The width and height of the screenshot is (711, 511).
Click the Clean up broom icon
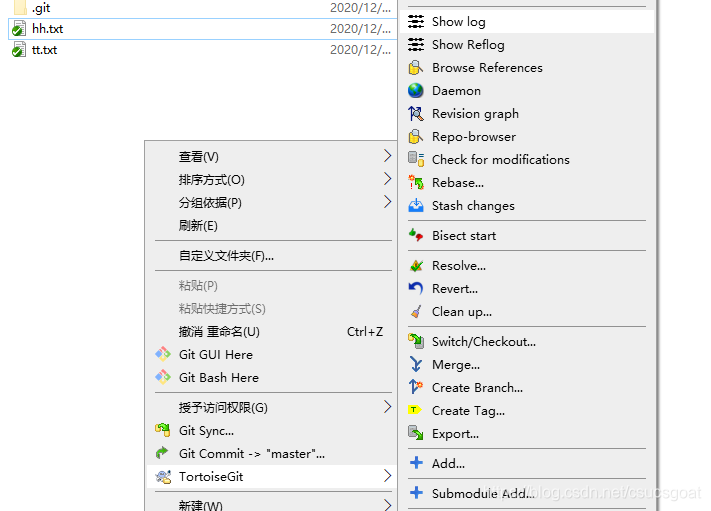[416, 311]
